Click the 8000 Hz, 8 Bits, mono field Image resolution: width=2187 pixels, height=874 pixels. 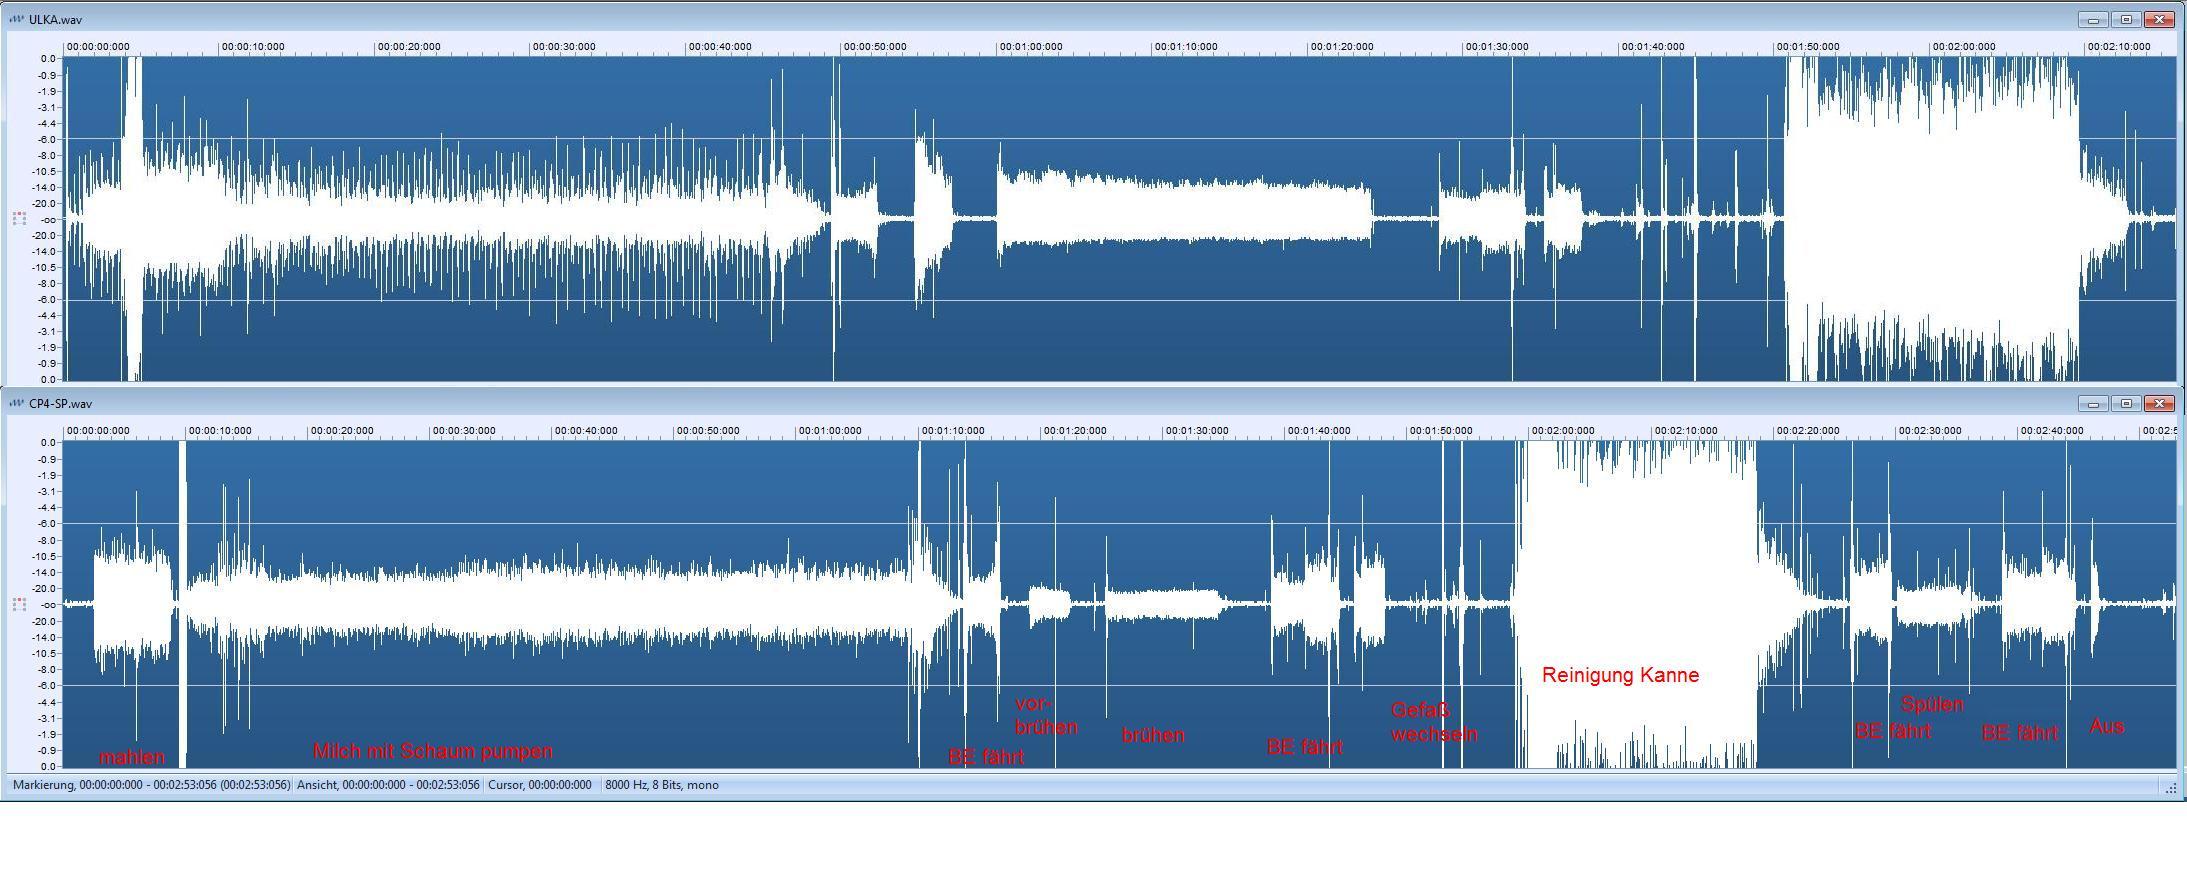click(x=662, y=785)
